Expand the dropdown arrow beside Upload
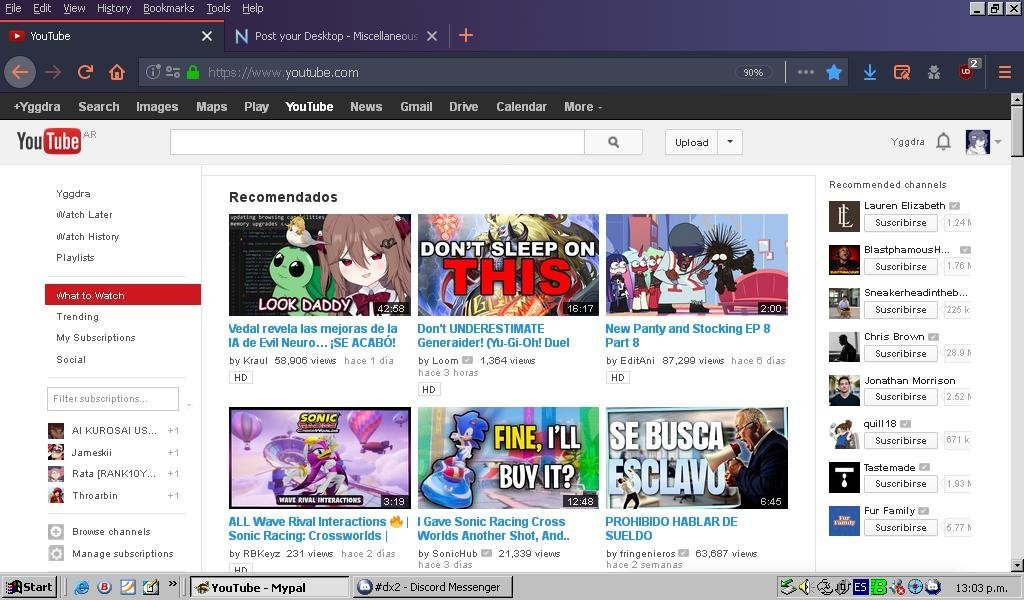 (730, 142)
